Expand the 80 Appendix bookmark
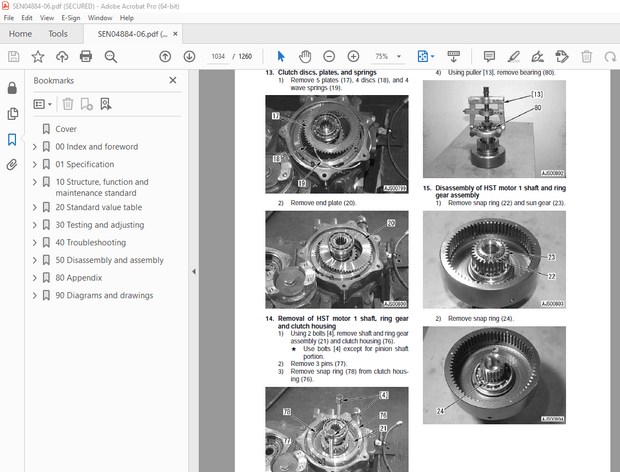 pyautogui.click(x=35, y=278)
